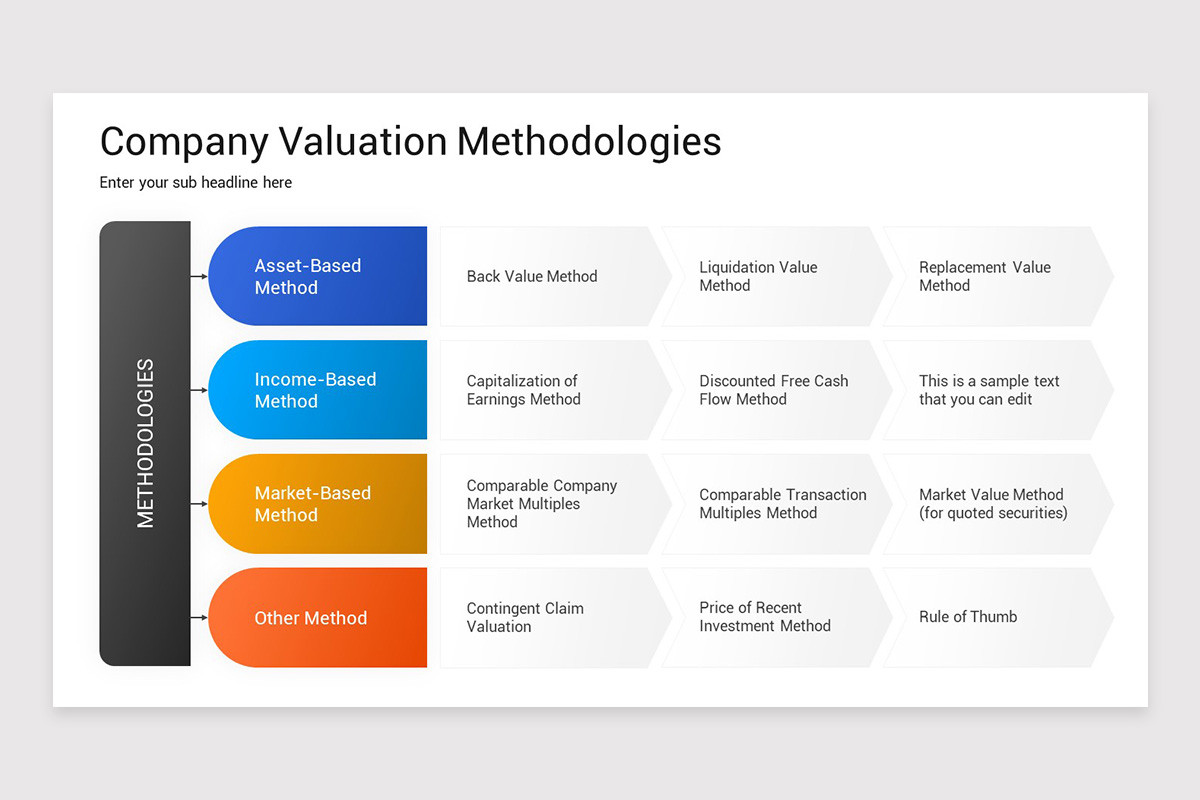The height and width of the screenshot is (800, 1200).
Task: Select the Rule of Thumb arrow box
Action: coord(998,618)
